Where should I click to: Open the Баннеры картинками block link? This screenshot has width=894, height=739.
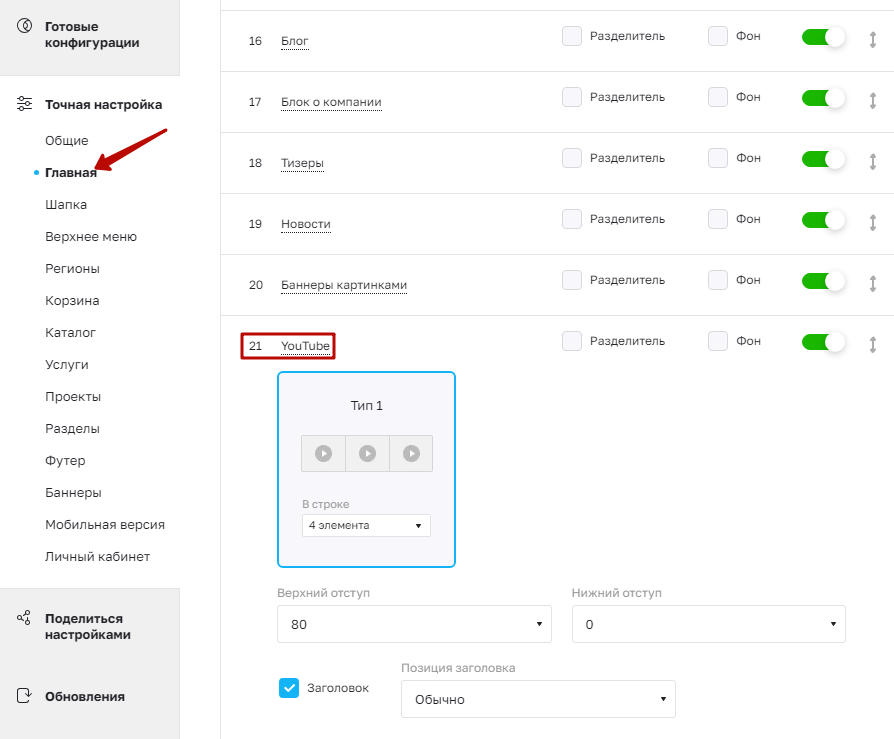344,285
